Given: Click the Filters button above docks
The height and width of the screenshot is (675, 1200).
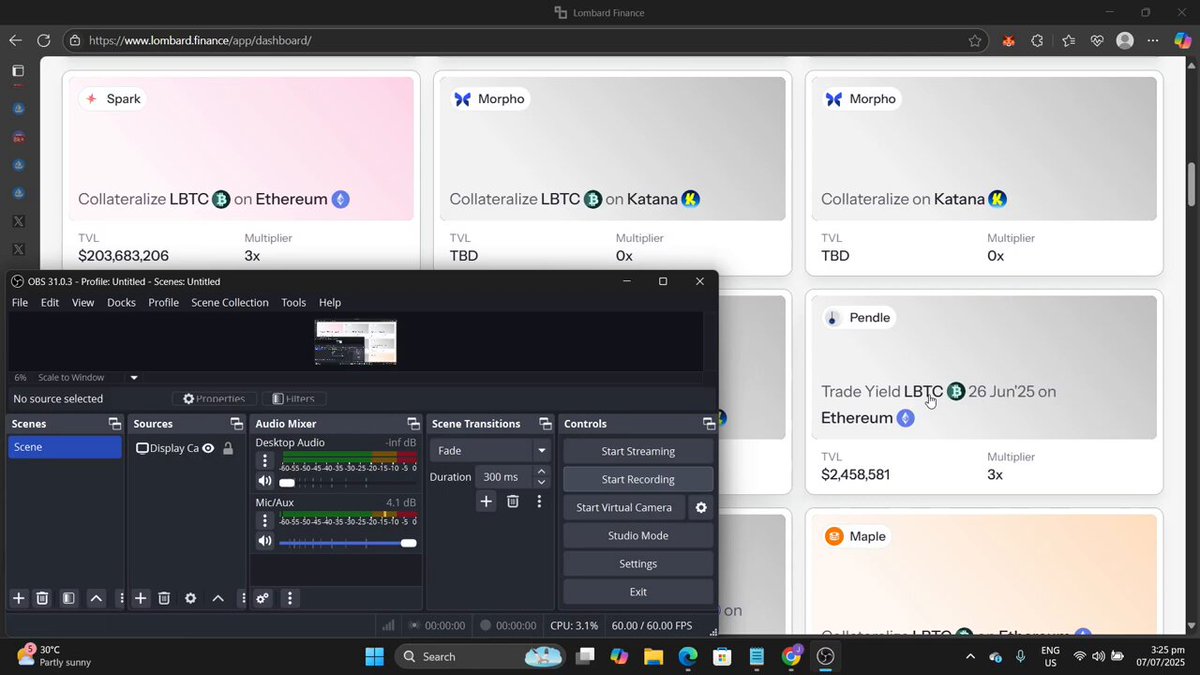Looking at the screenshot, I should [294, 399].
